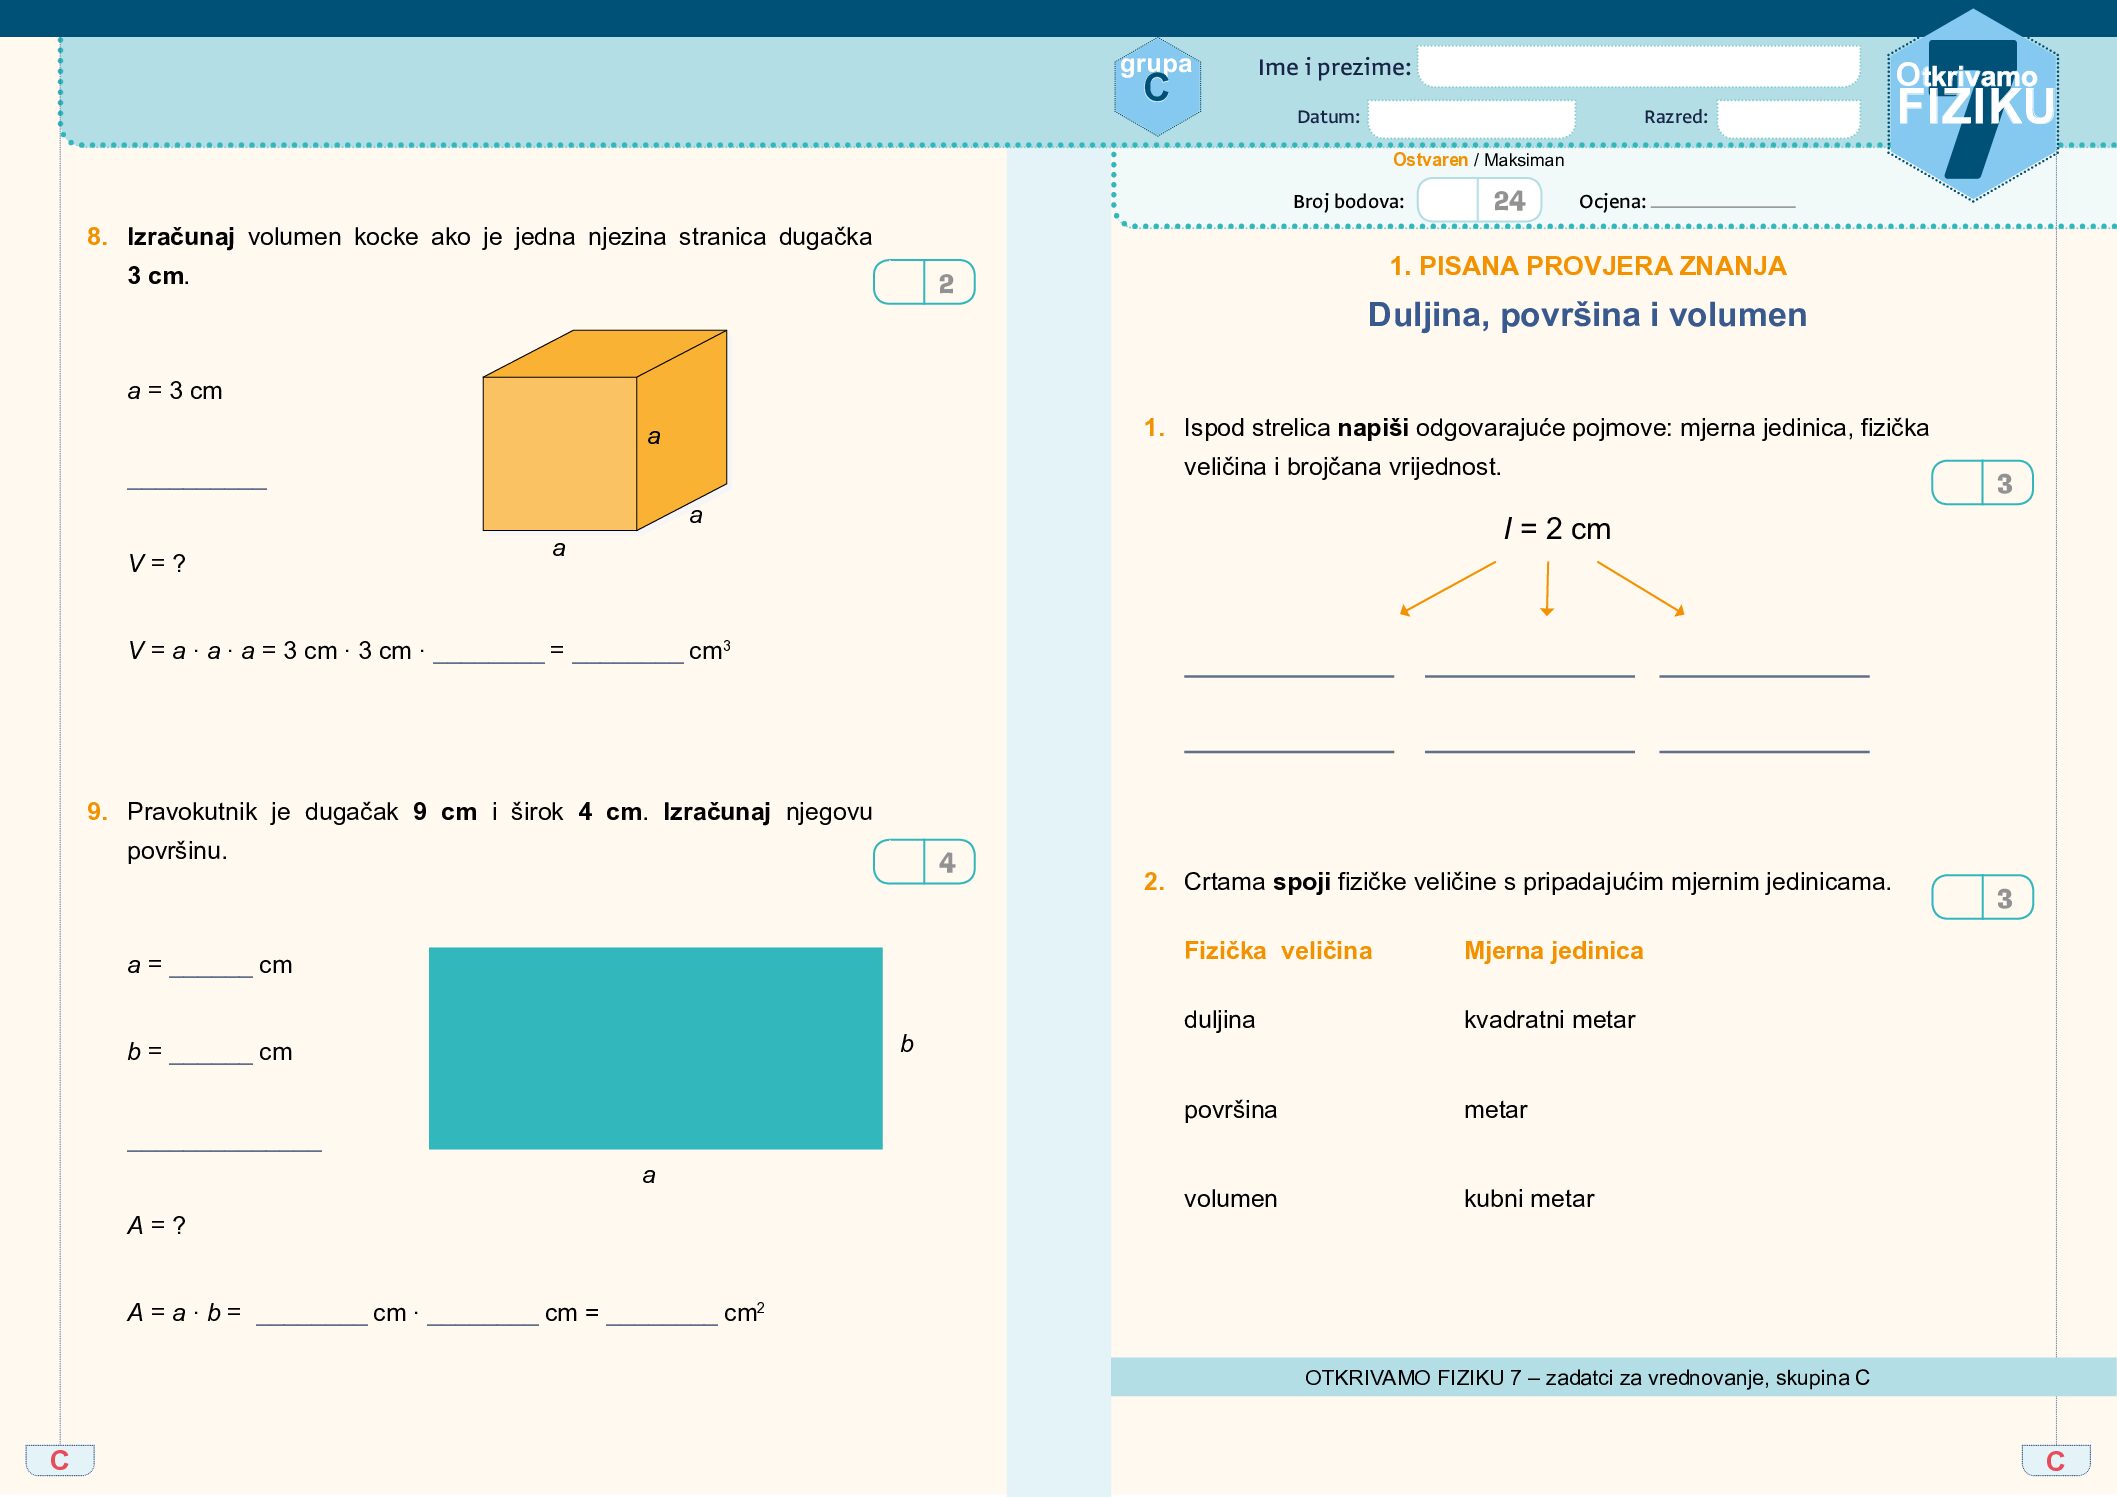The height and width of the screenshot is (1497, 2117).
Task: Click the Broj bodova achieved box
Action: coord(1447,200)
